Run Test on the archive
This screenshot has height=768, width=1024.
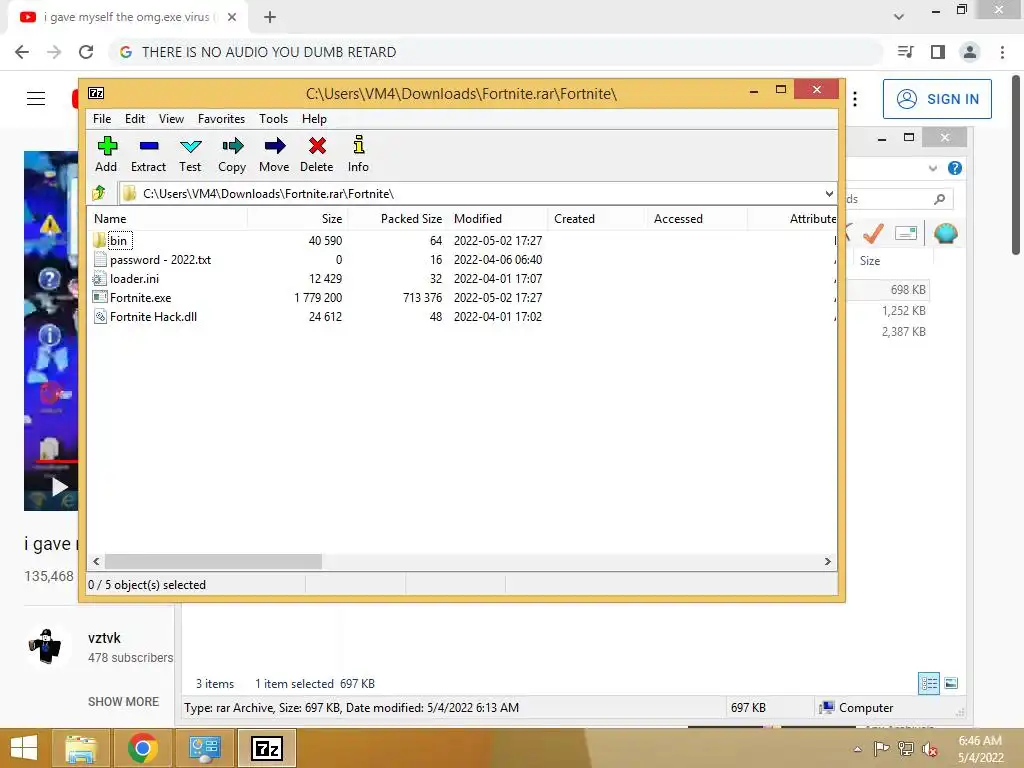coord(190,154)
